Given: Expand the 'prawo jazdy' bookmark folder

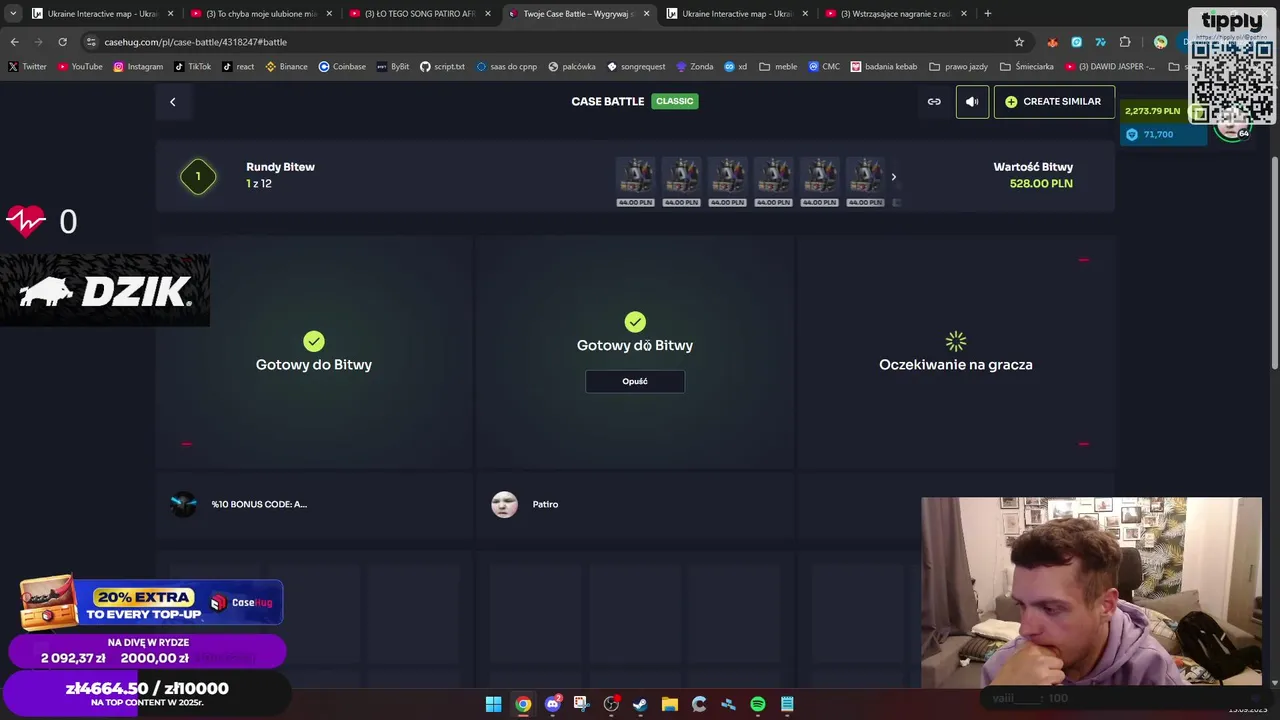Looking at the screenshot, I should [x=958, y=67].
